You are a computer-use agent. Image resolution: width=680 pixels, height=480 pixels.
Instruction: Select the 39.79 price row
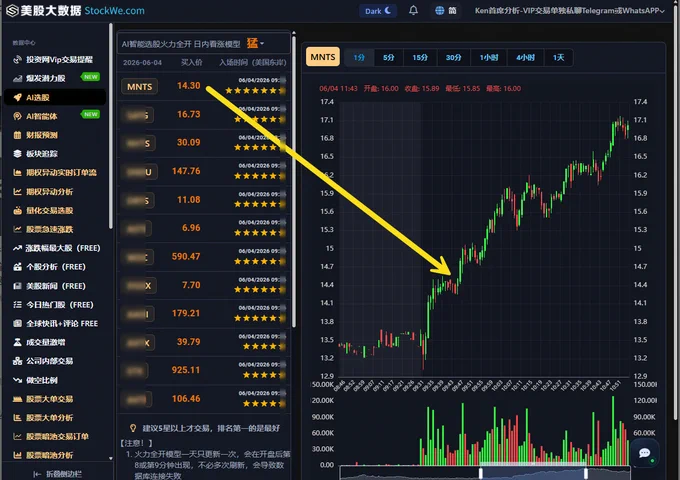204,342
